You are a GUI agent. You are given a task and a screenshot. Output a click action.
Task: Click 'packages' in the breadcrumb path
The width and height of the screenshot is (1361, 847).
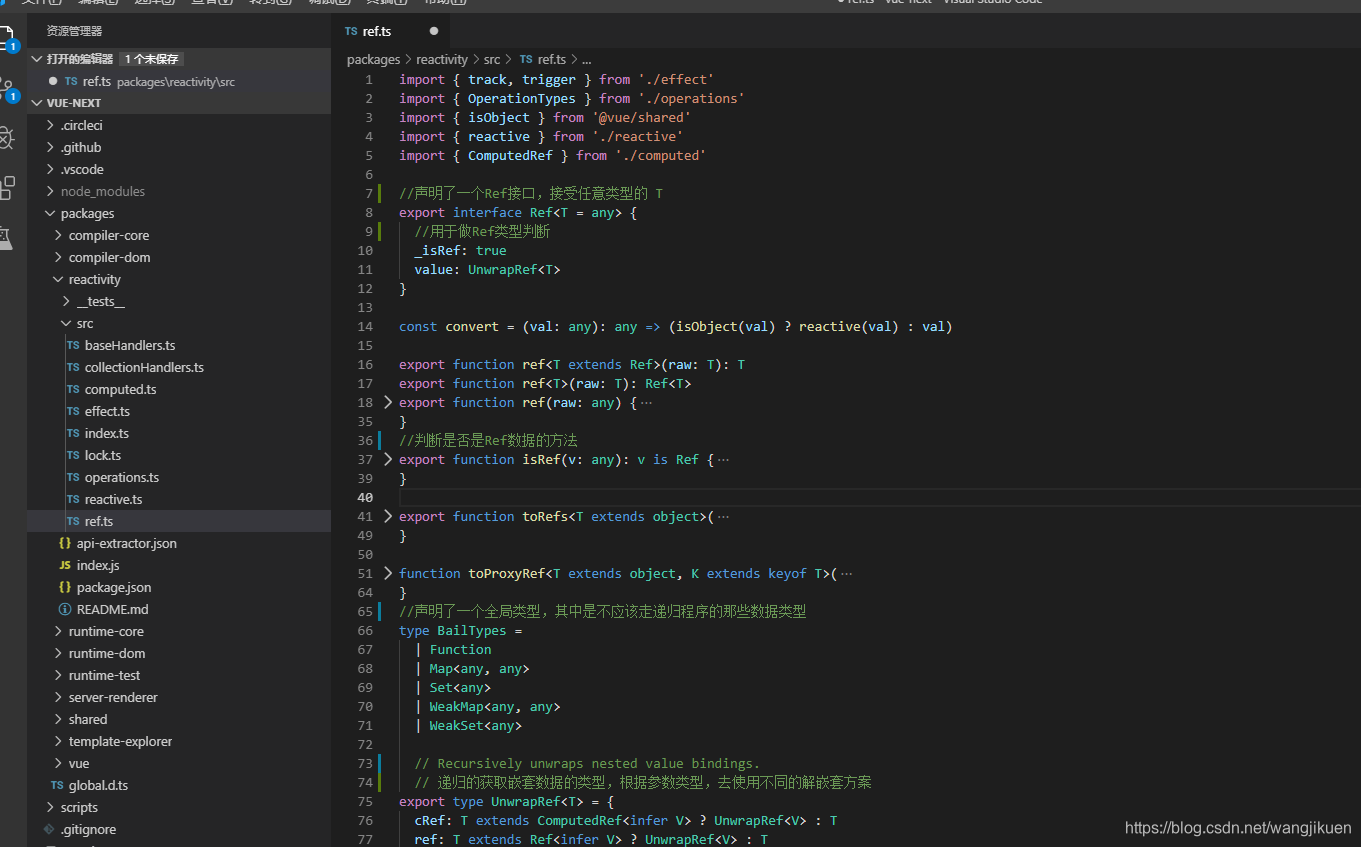[x=373, y=60]
